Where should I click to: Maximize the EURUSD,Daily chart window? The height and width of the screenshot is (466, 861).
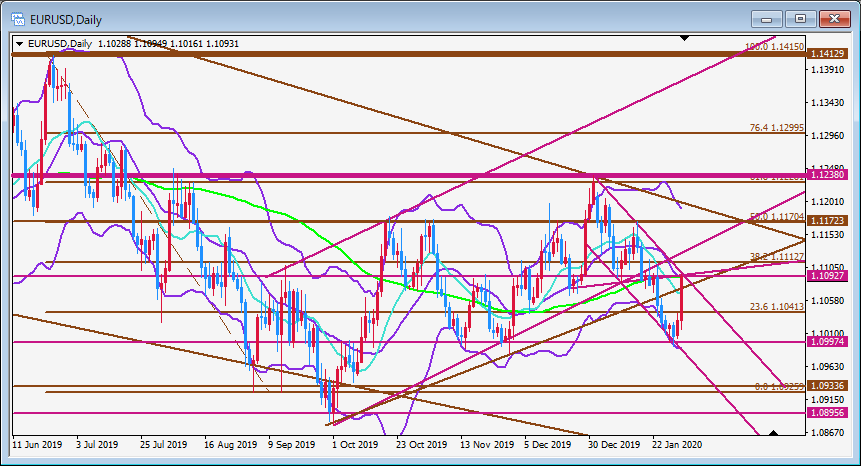(800, 19)
